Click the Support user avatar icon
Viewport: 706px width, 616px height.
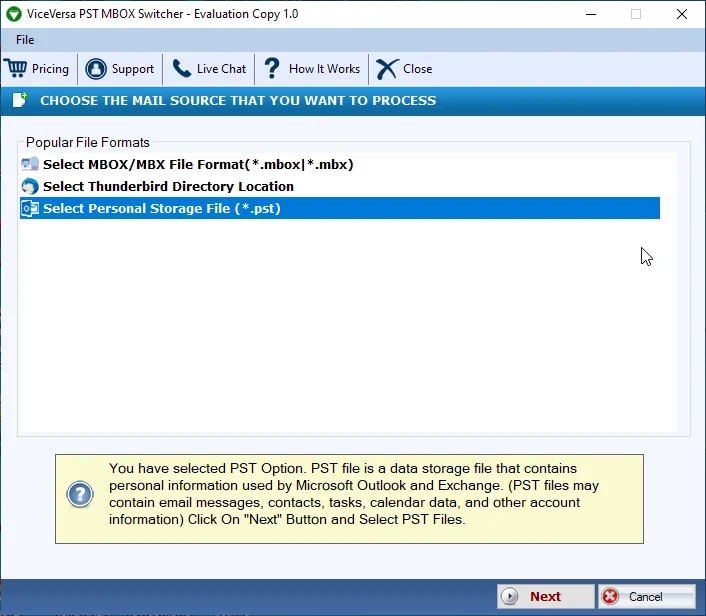tap(96, 69)
